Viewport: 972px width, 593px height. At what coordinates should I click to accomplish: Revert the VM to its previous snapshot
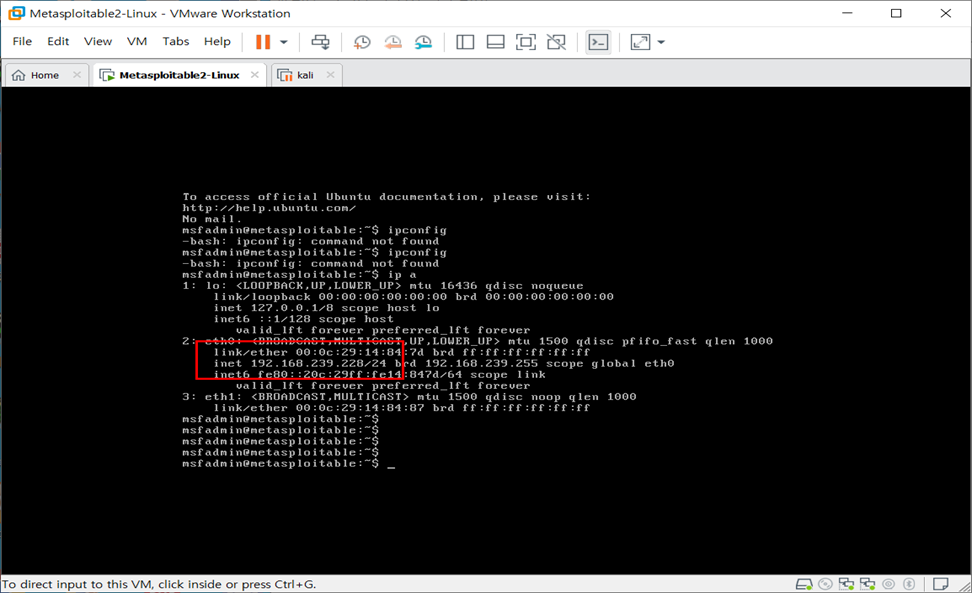pyautogui.click(x=392, y=42)
